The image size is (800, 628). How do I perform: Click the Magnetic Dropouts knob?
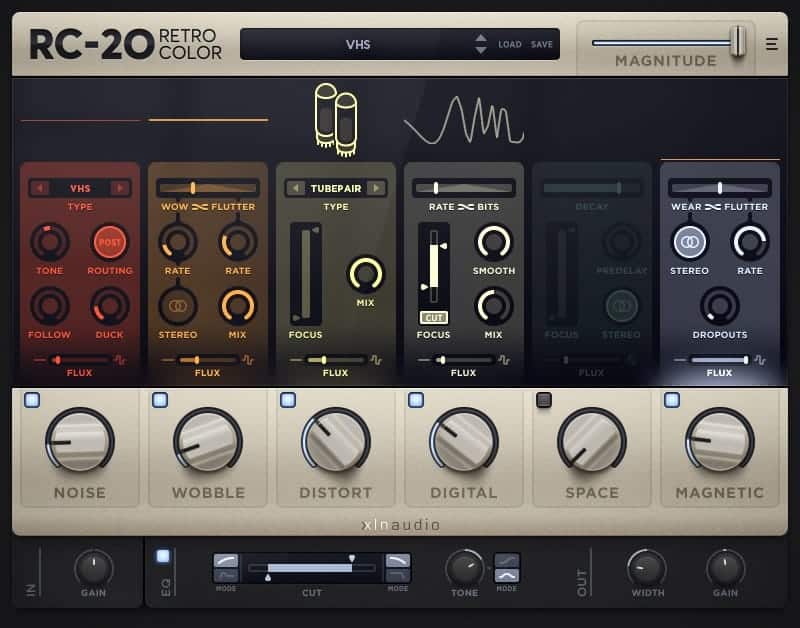tap(720, 306)
